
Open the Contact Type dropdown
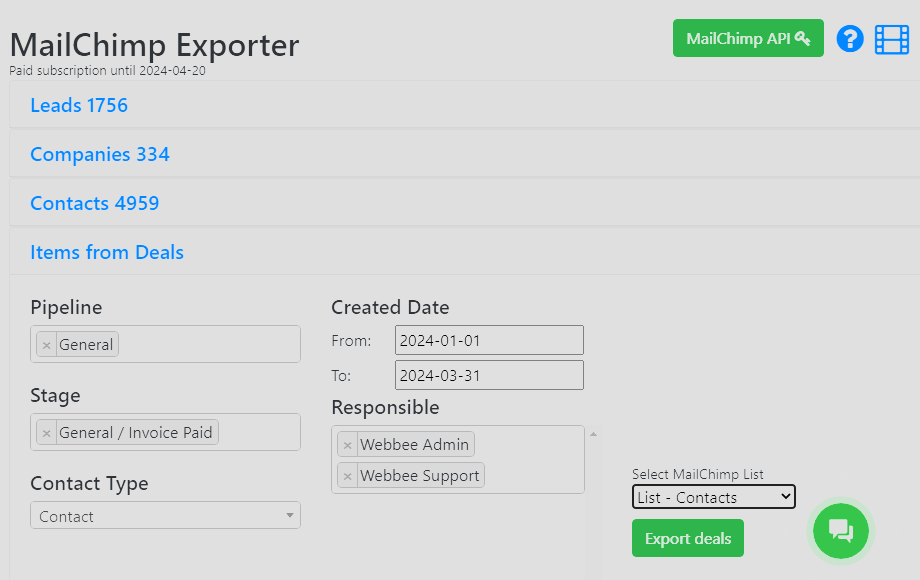[165, 516]
